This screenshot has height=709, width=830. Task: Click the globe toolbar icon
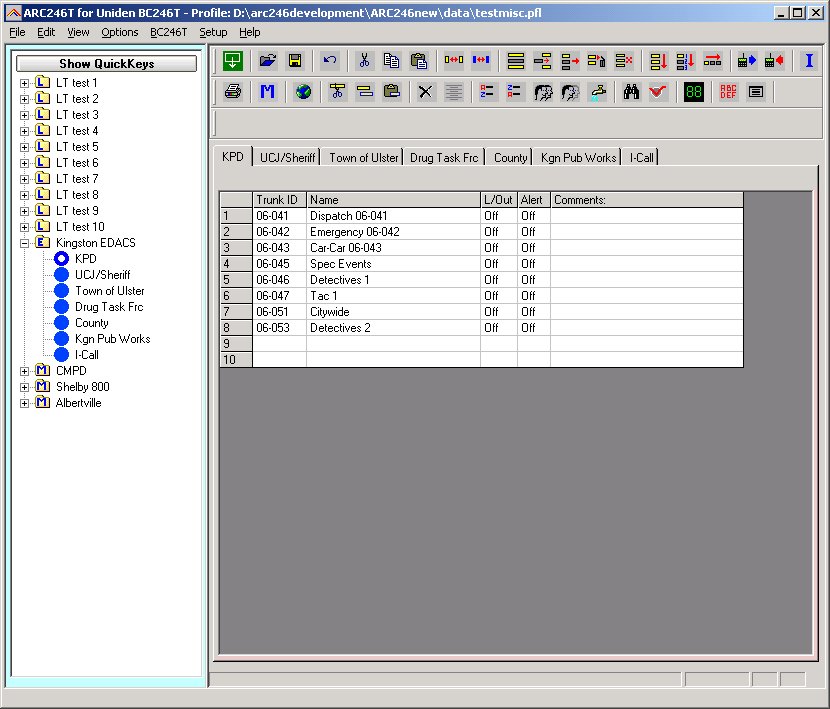(303, 92)
